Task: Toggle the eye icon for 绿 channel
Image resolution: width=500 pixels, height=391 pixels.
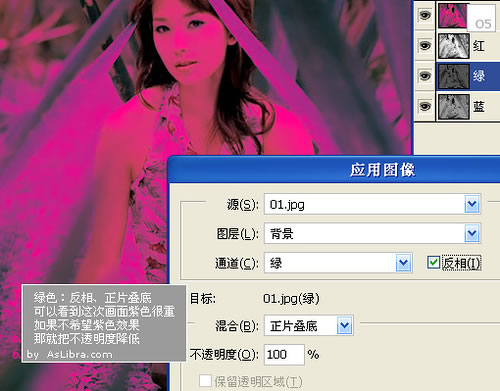Action: pos(425,76)
